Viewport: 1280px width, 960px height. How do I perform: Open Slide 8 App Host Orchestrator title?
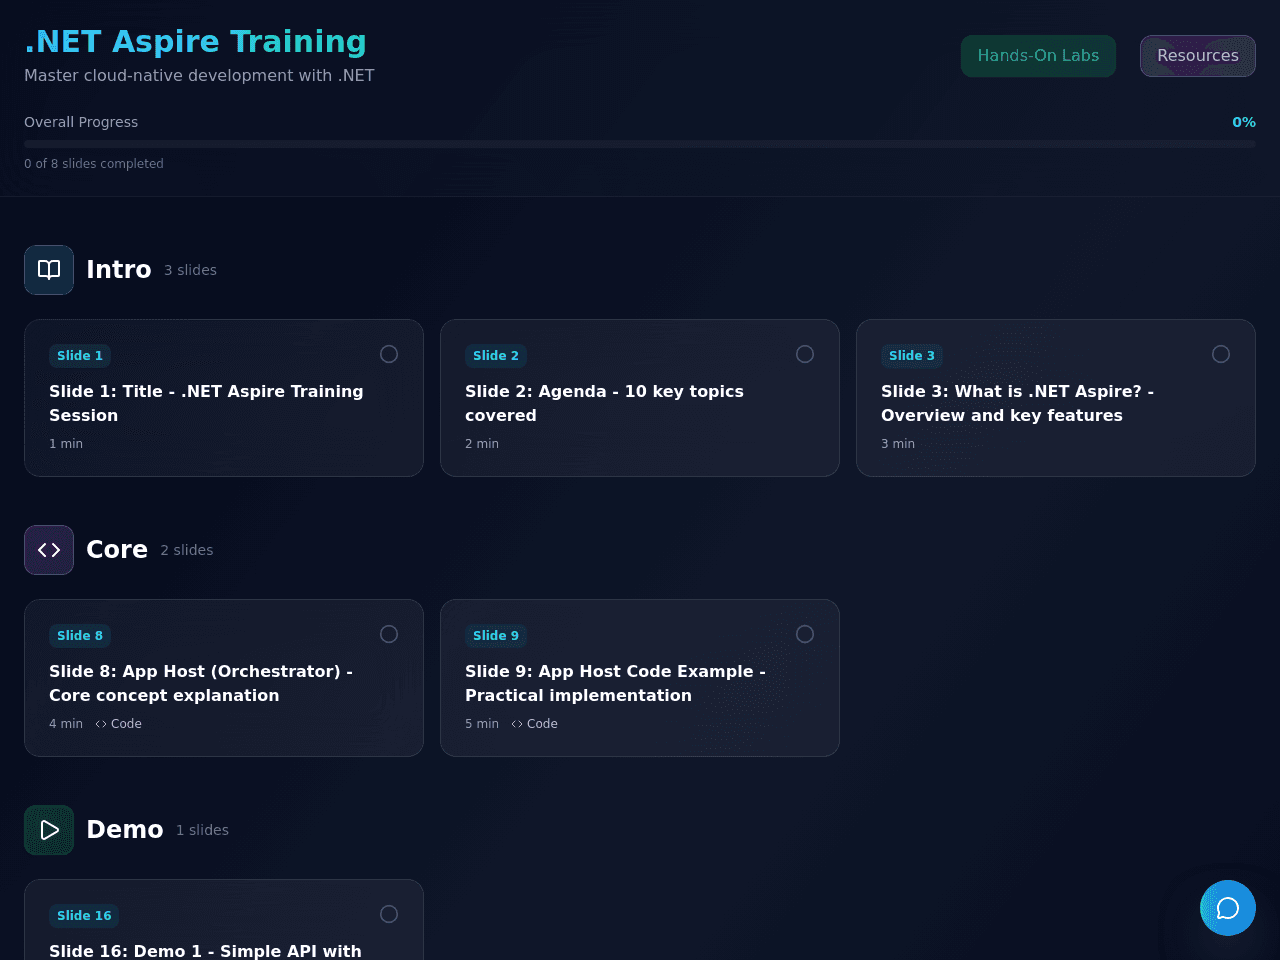pyautogui.click(x=201, y=683)
